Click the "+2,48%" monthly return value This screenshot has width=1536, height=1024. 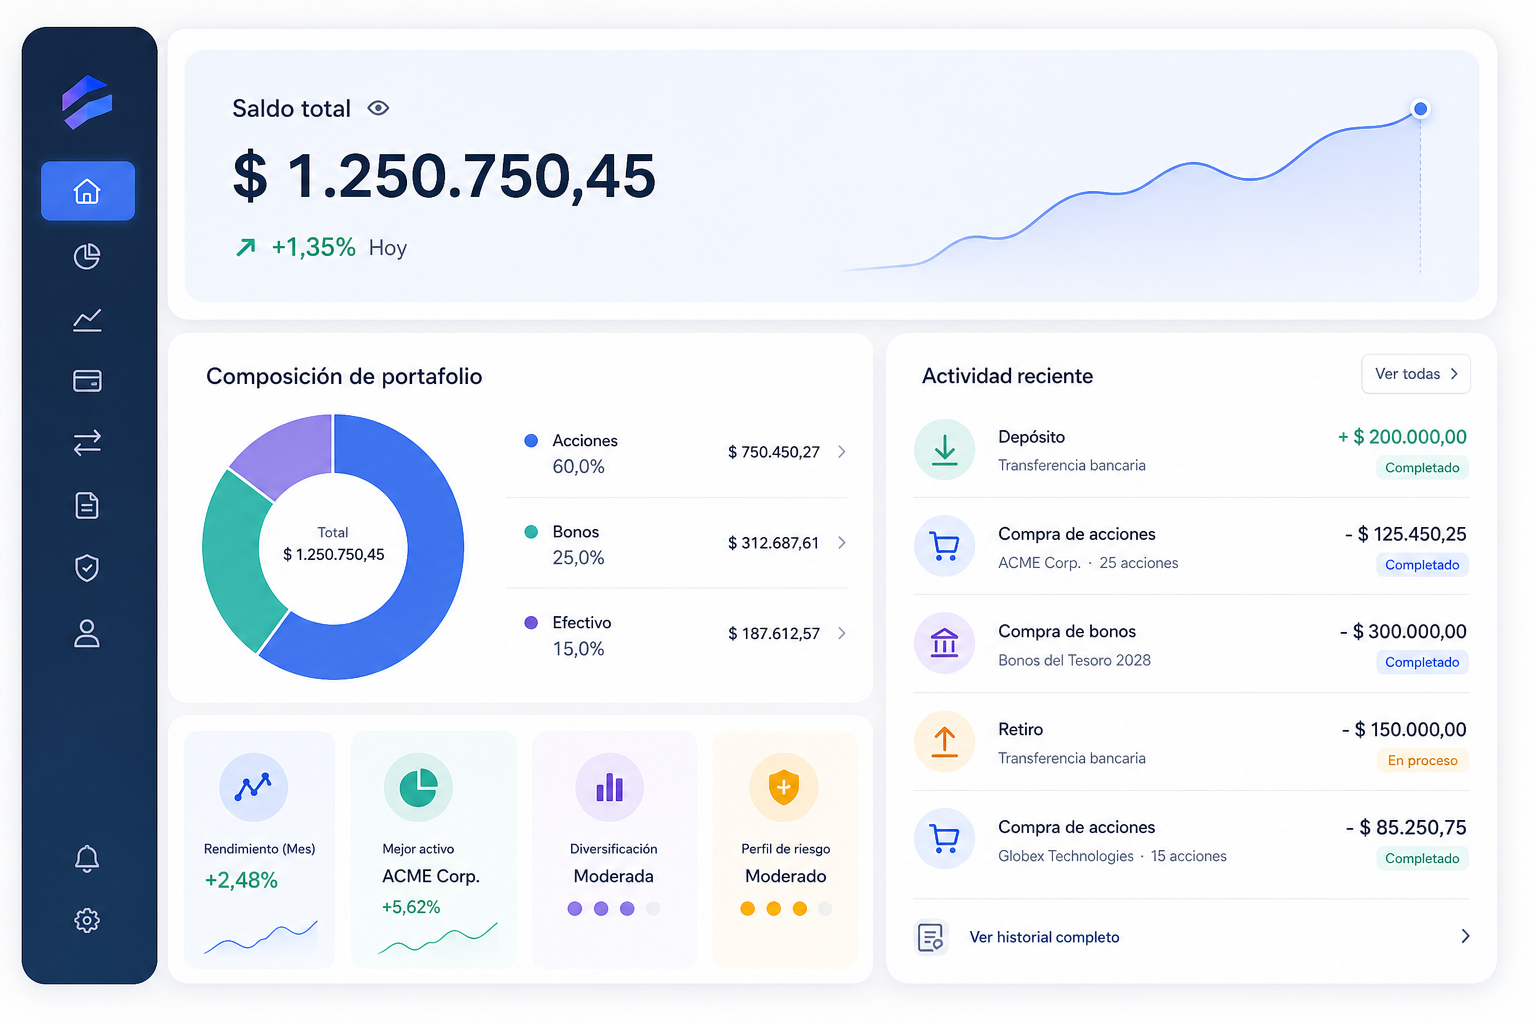tap(241, 880)
